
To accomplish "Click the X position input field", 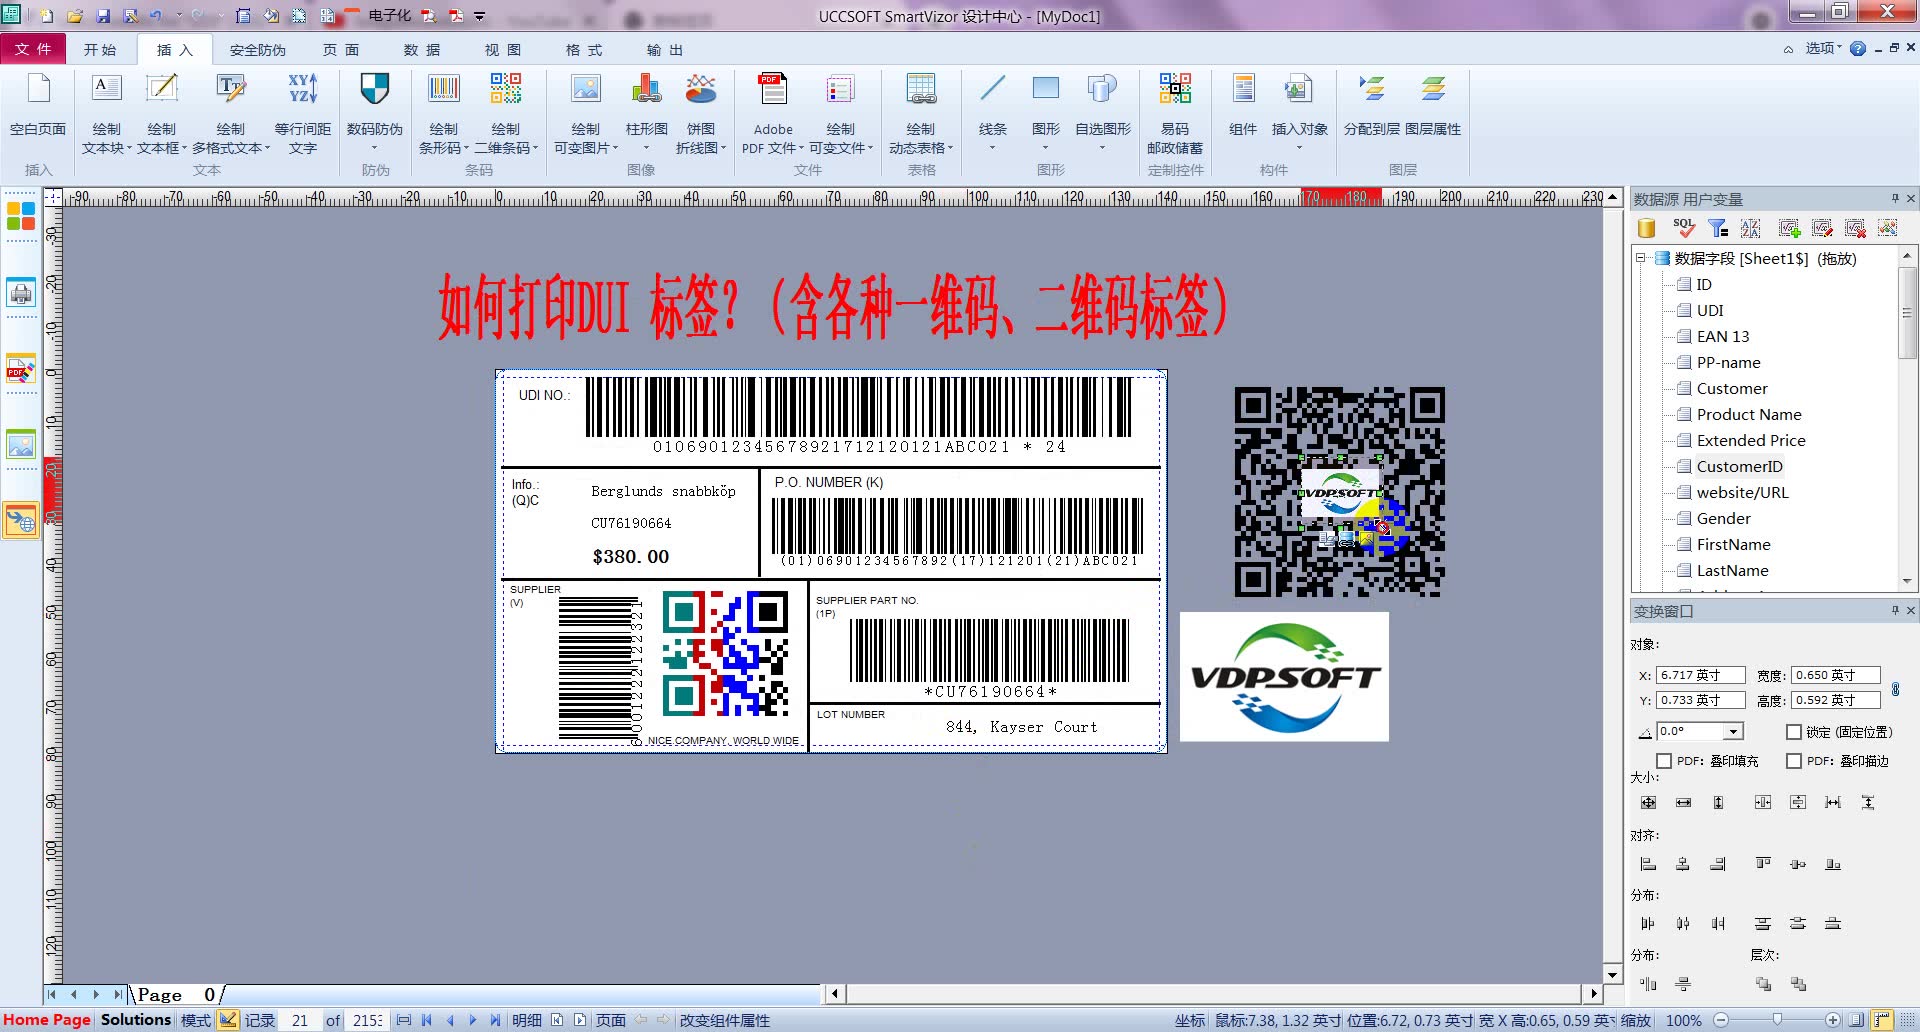I will [1701, 675].
